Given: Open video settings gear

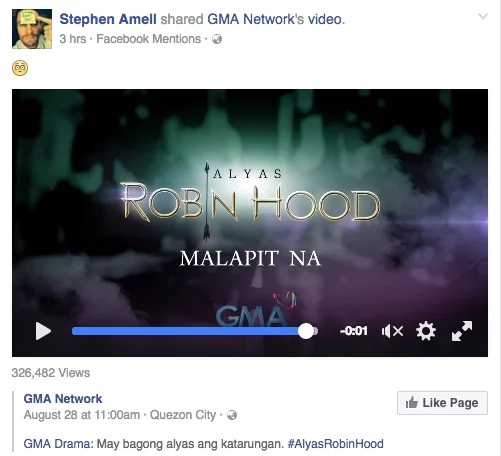Looking at the screenshot, I should (x=426, y=331).
